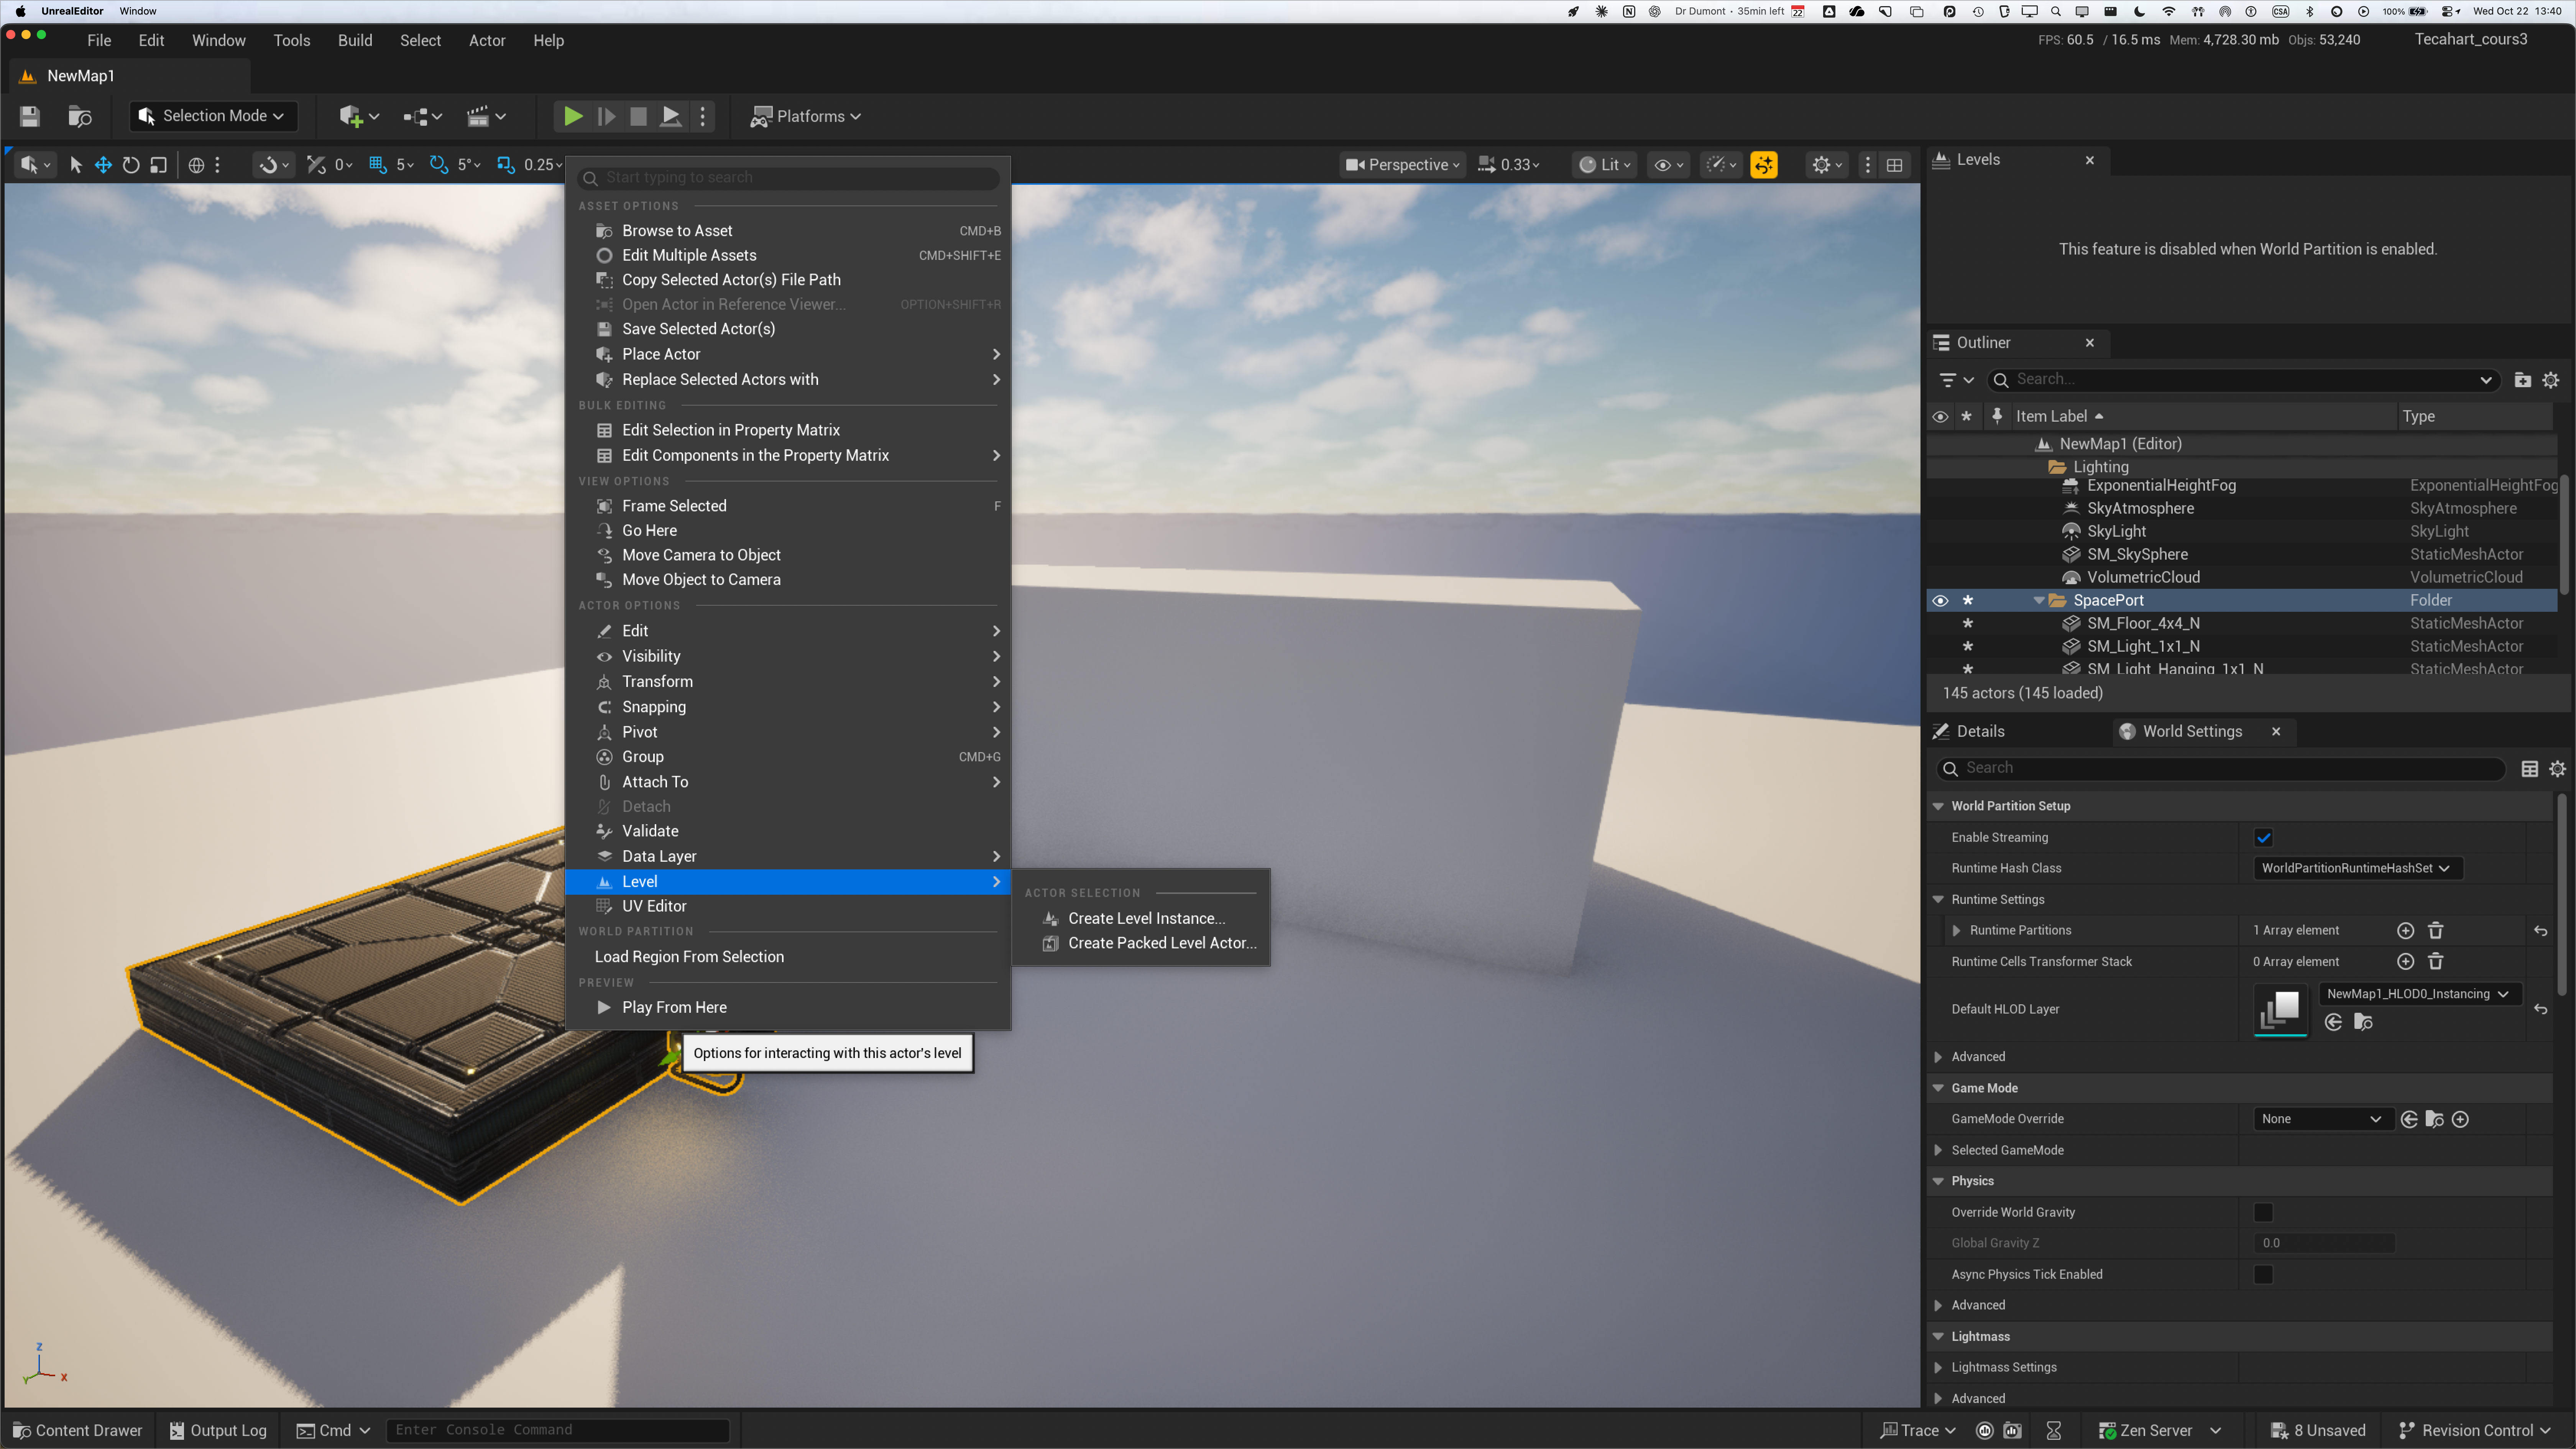Save the current level with the toolbar disk icon

coord(30,116)
